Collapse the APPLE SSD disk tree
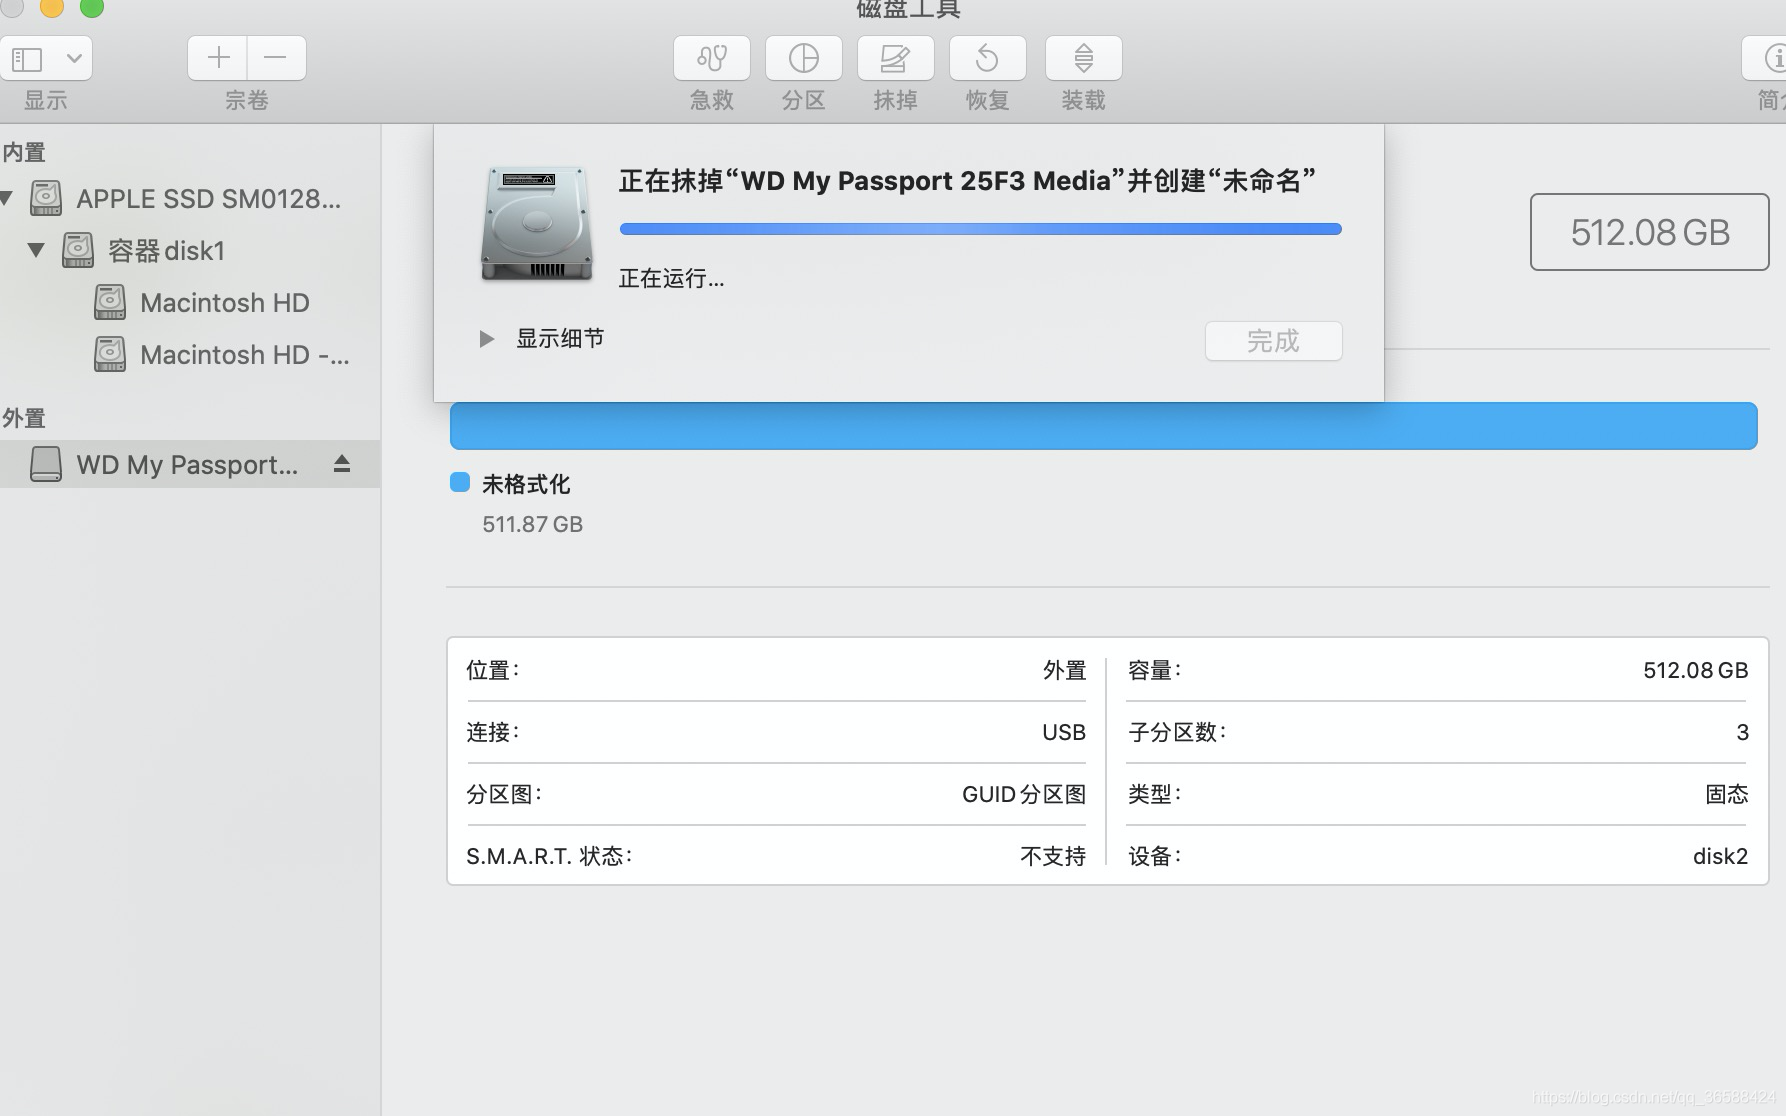The width and height of the screenshot is (1786, 1116). 7,198
